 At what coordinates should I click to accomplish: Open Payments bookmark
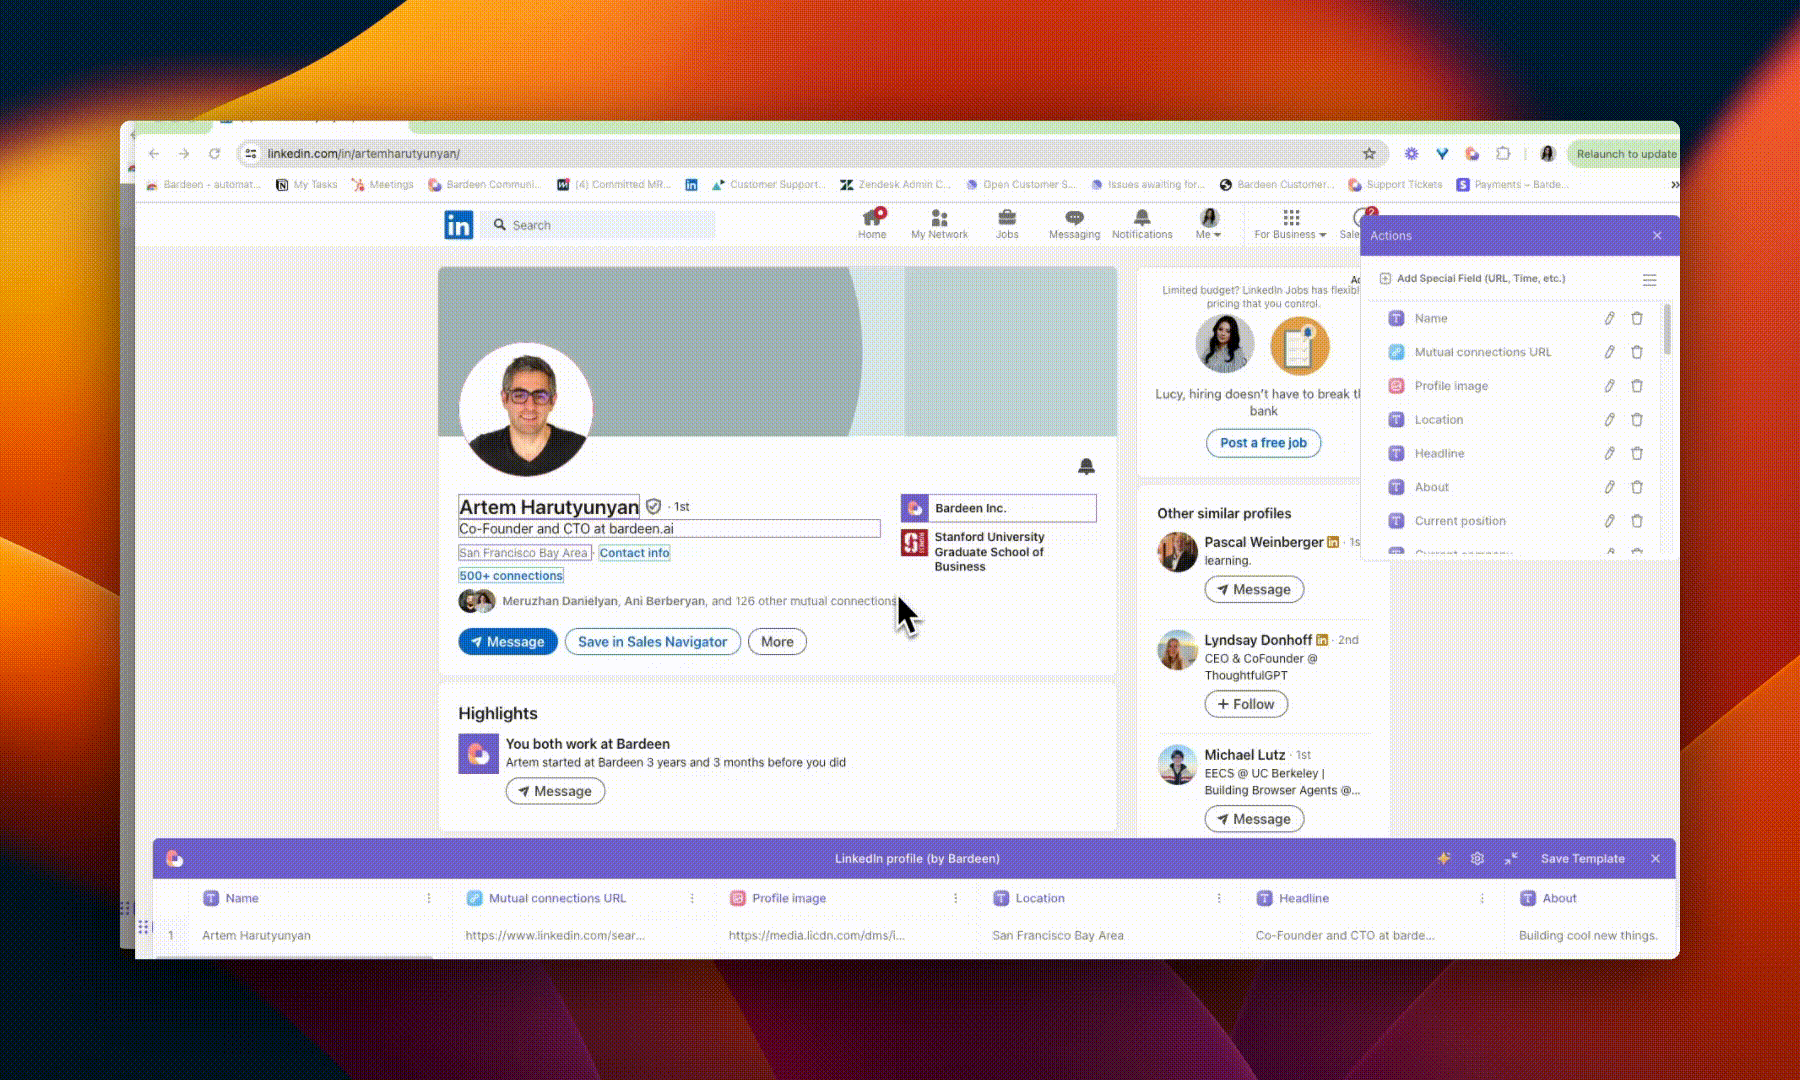pos(1512,184)
